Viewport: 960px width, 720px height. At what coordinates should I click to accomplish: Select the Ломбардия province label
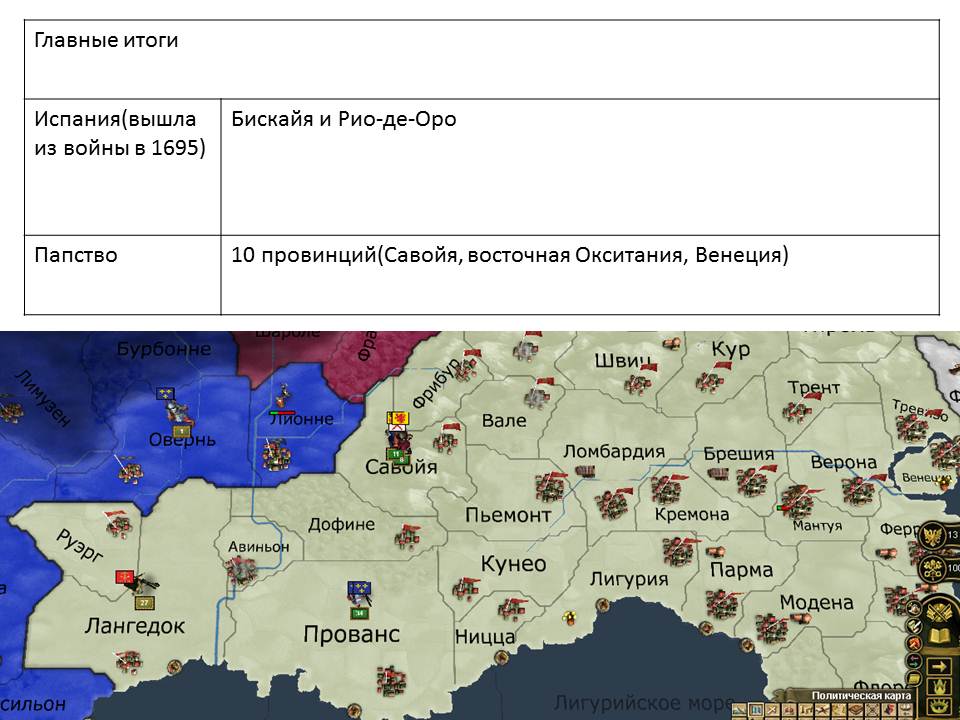614,451
